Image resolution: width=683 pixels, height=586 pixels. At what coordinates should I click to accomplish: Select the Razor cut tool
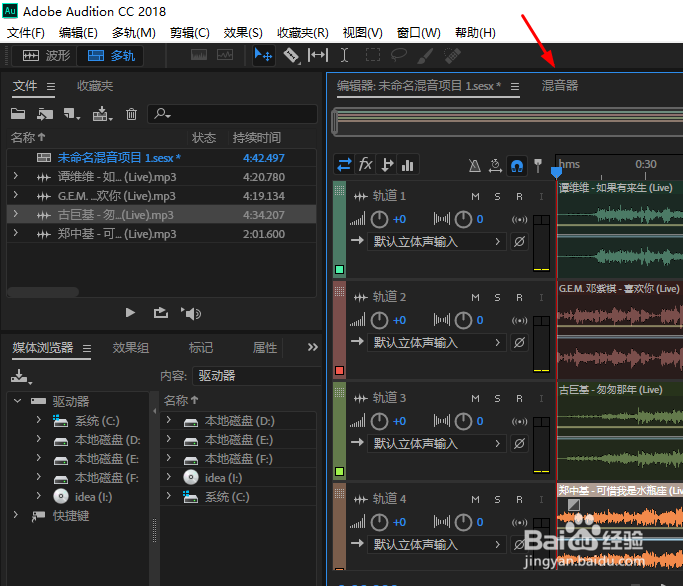coord(291,56)
